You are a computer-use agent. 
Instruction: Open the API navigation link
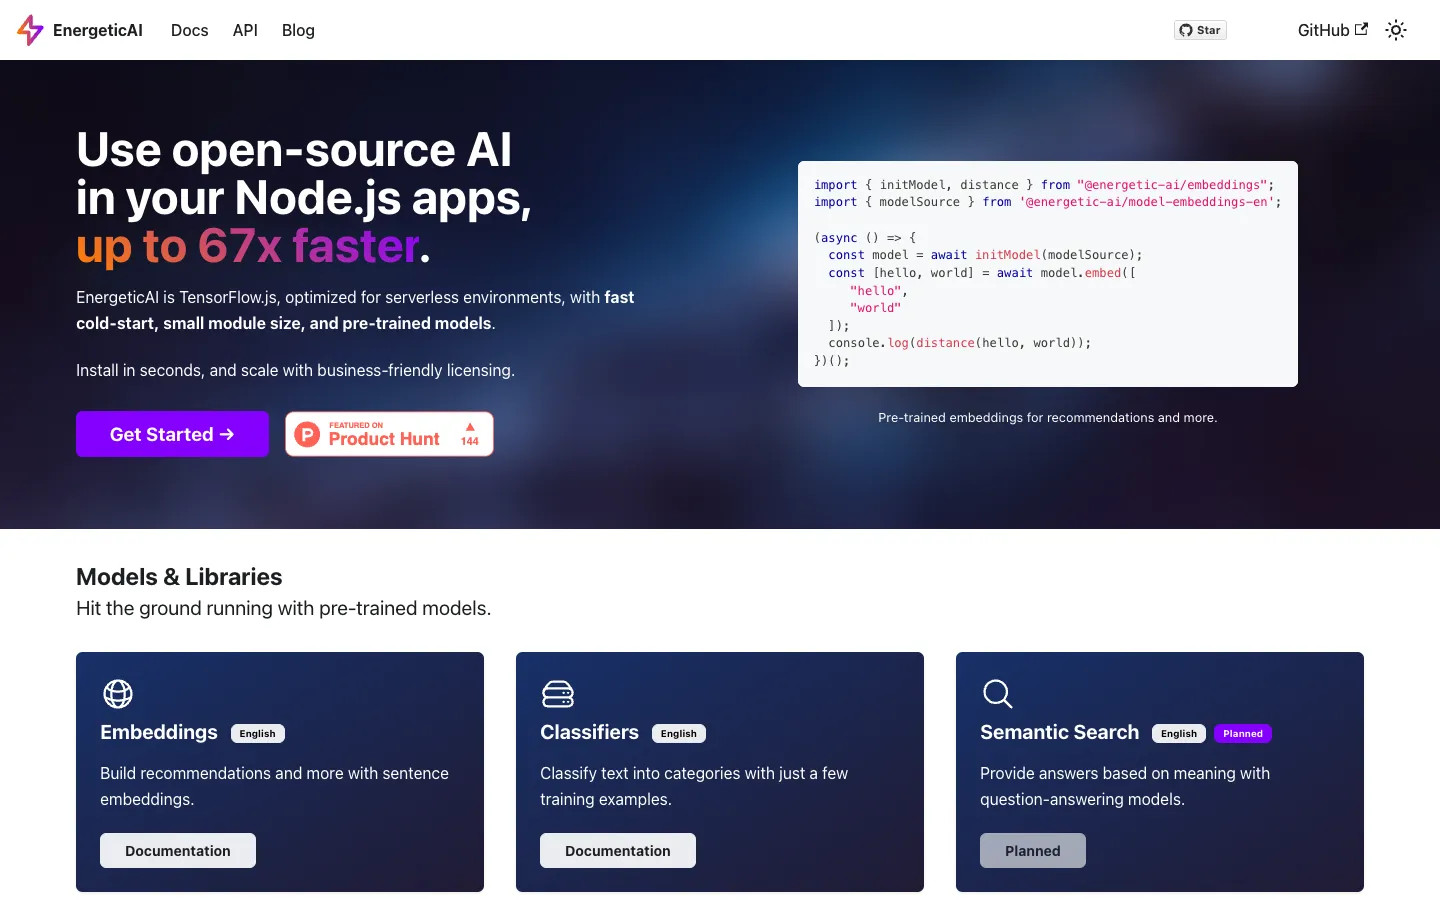pyautogui.click(x=245, y=30)
